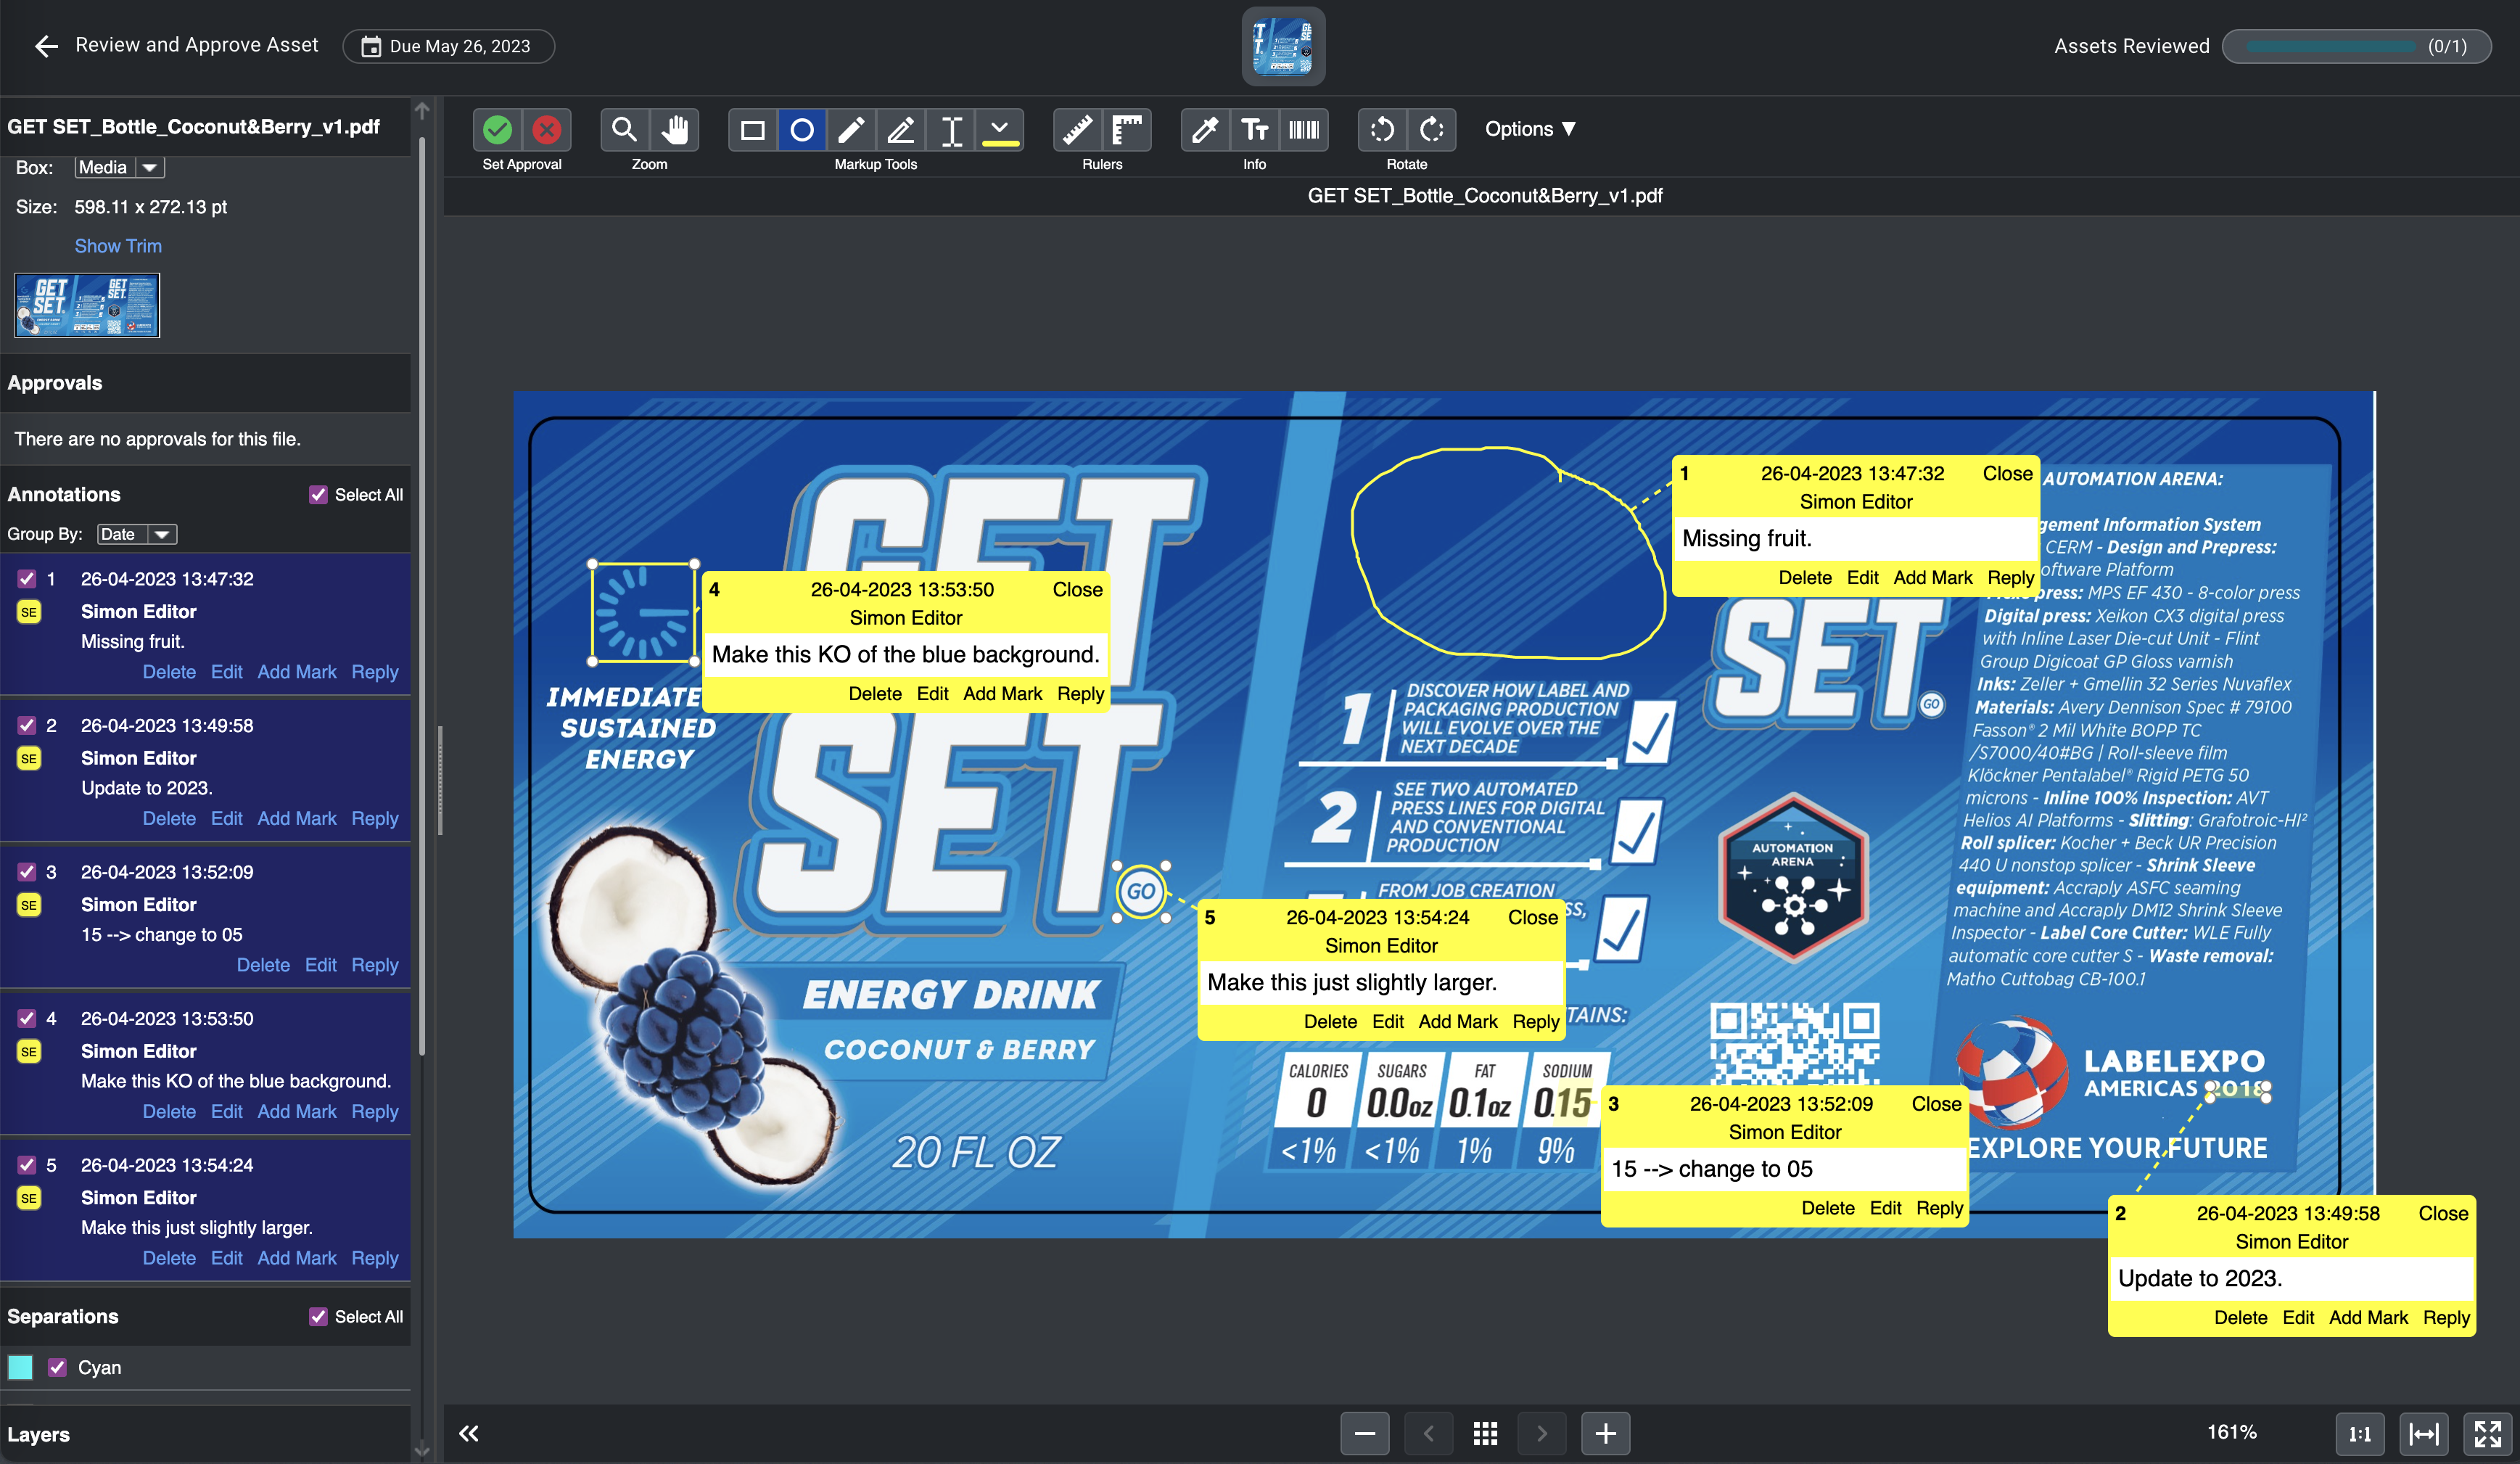
Task: Open the markup color dropdown with yellow bar
Action: [1000, 129]
